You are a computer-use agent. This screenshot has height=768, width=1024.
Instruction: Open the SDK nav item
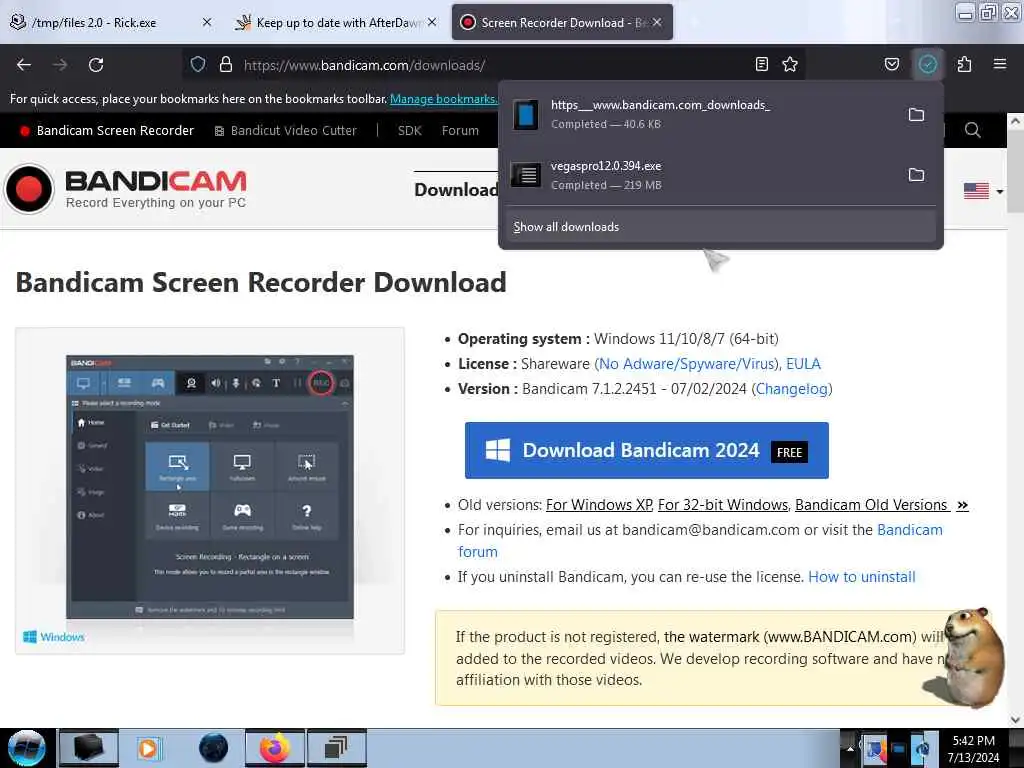409,131
